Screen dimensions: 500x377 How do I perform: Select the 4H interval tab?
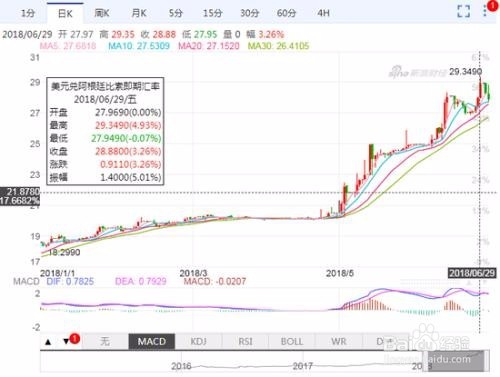(323, 13)
